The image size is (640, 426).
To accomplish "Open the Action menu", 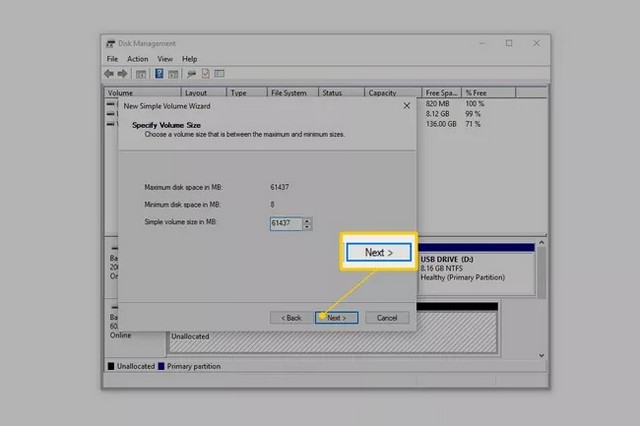I will pyautogui.click(x=137, y=59).
